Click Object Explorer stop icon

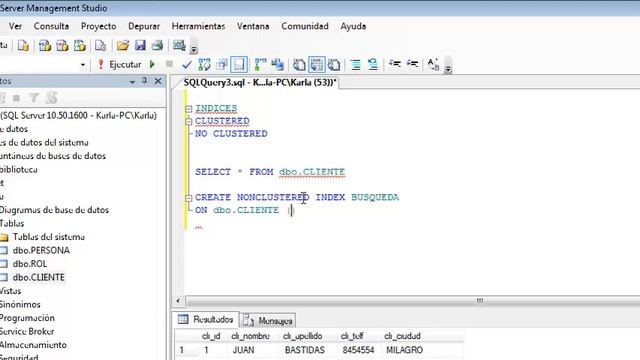coord(16,98)
